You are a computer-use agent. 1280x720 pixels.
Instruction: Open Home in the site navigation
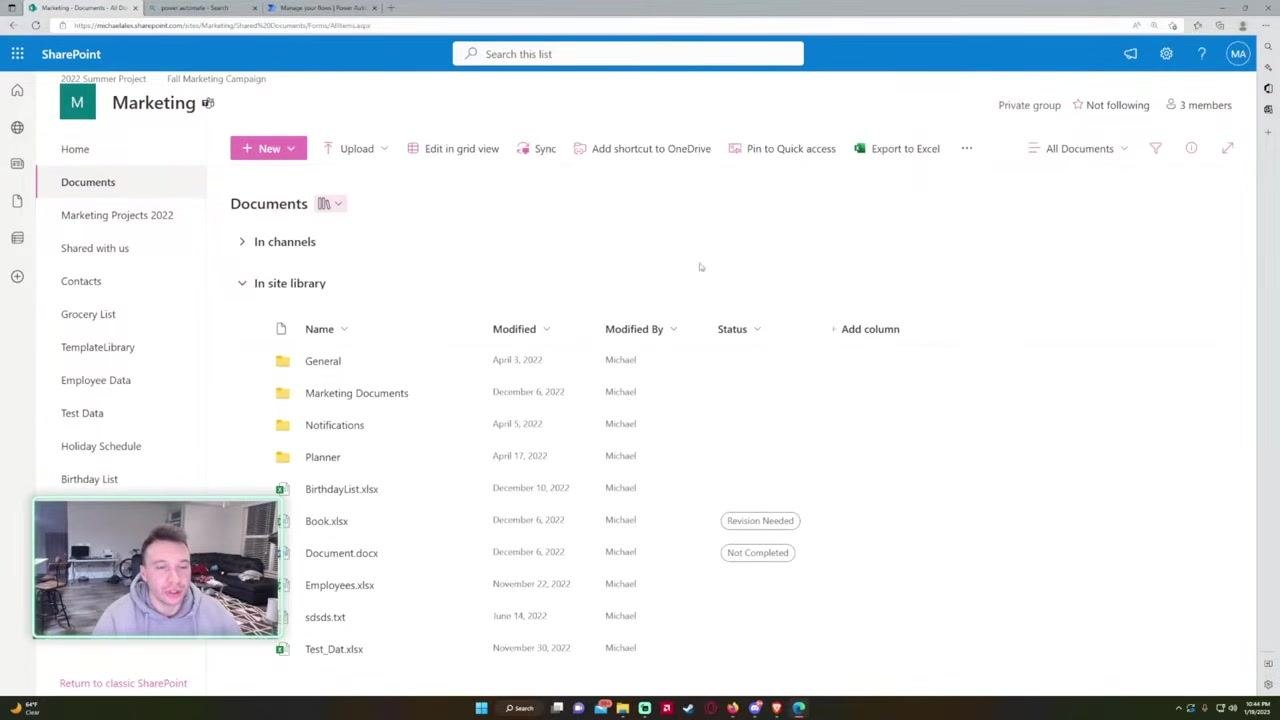[75, 149]
